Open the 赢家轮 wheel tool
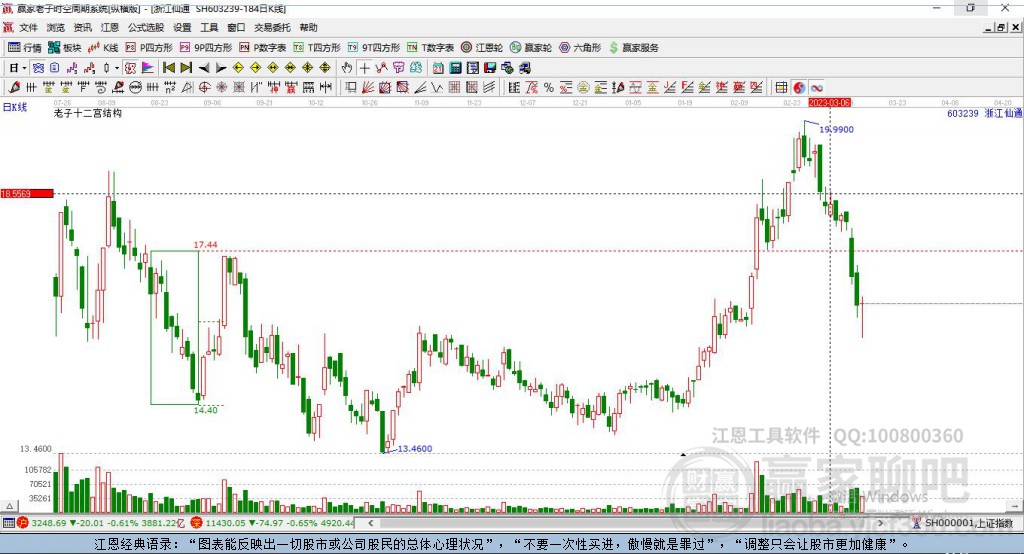The height and width of the screenshot is (554, 1024). pyautogui.click(x=531, y=48)
